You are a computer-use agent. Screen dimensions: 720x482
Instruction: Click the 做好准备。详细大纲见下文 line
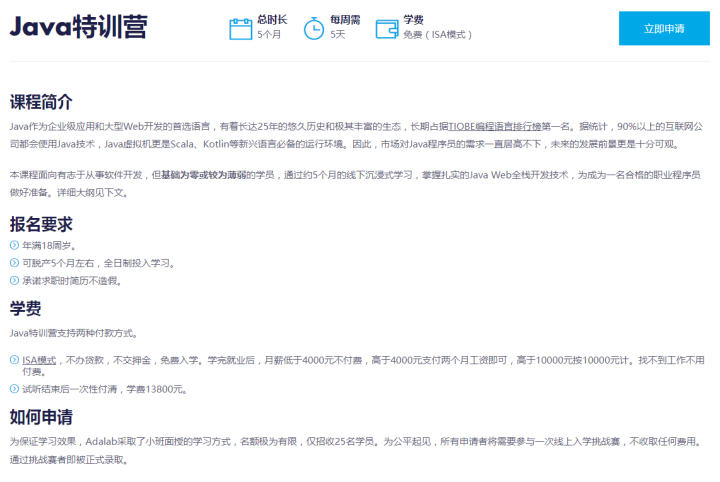pos(68,192)
